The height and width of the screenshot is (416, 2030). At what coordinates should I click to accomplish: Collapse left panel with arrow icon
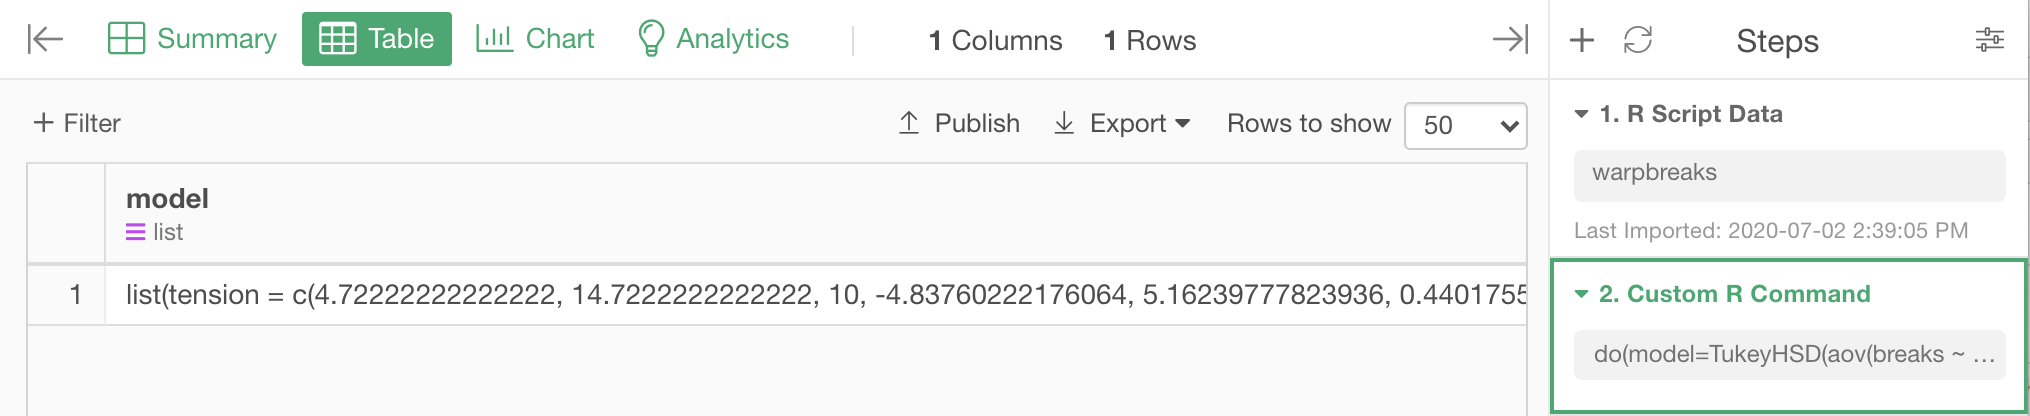[45, 39]
